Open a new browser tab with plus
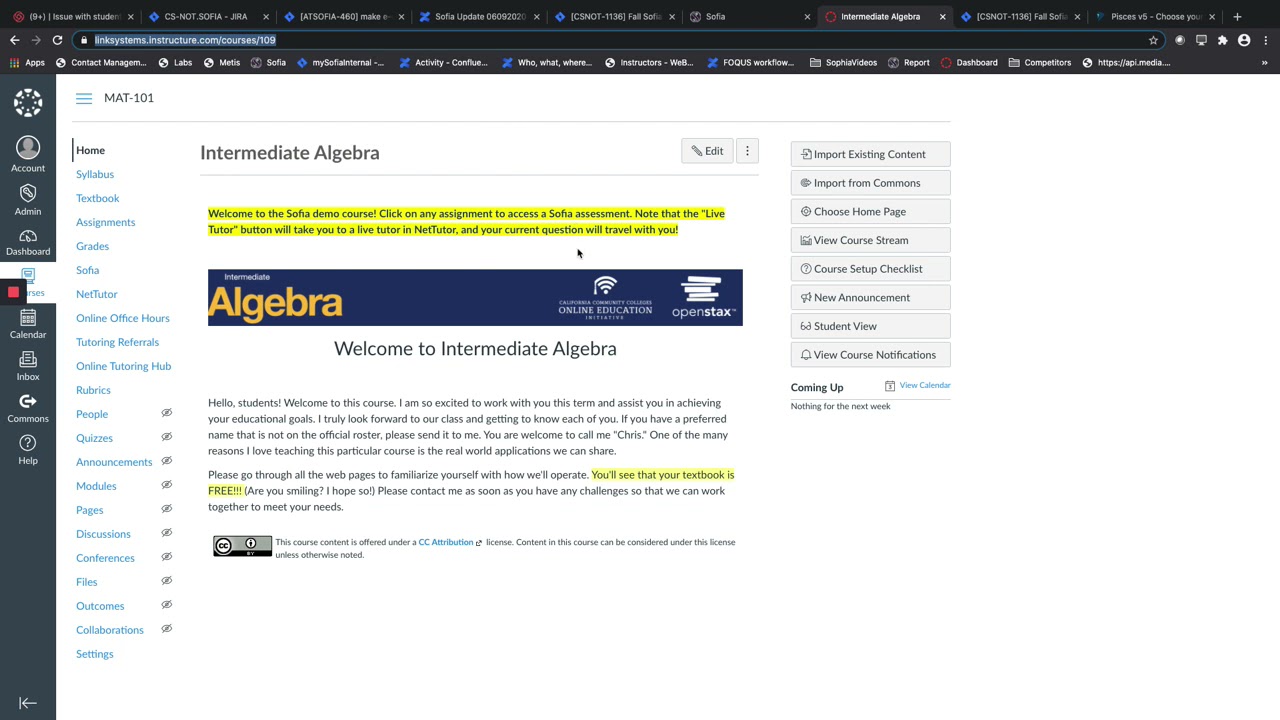Screen dimensions: 1280x720 tap(1237, 16)
